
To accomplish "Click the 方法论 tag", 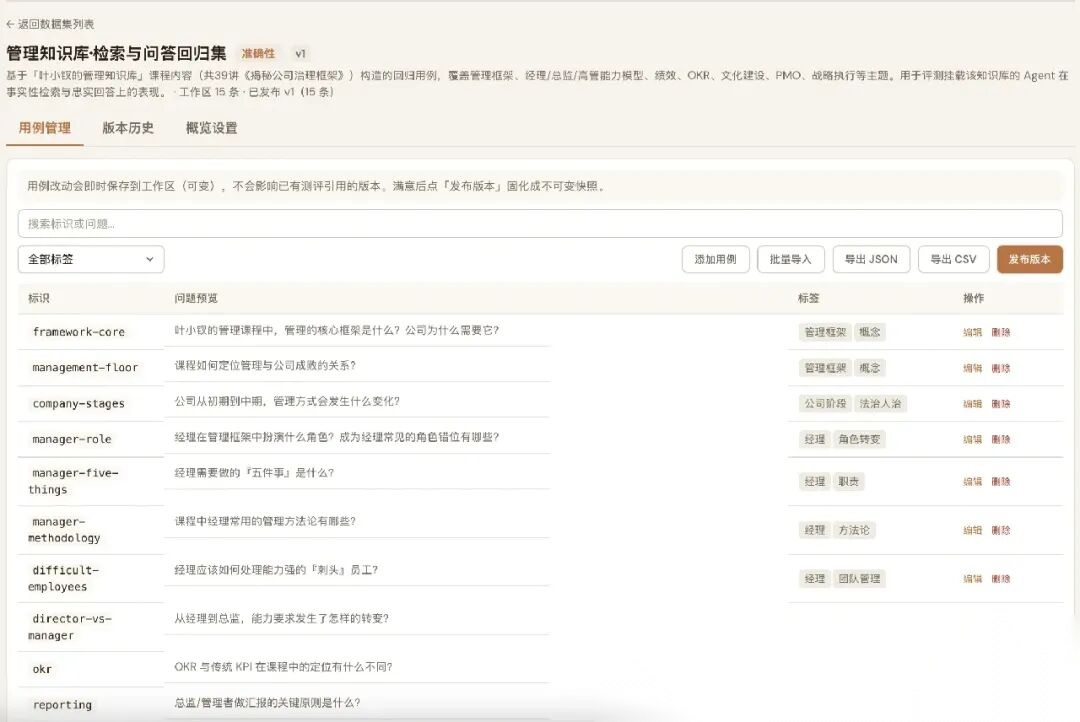I will 854,530.
